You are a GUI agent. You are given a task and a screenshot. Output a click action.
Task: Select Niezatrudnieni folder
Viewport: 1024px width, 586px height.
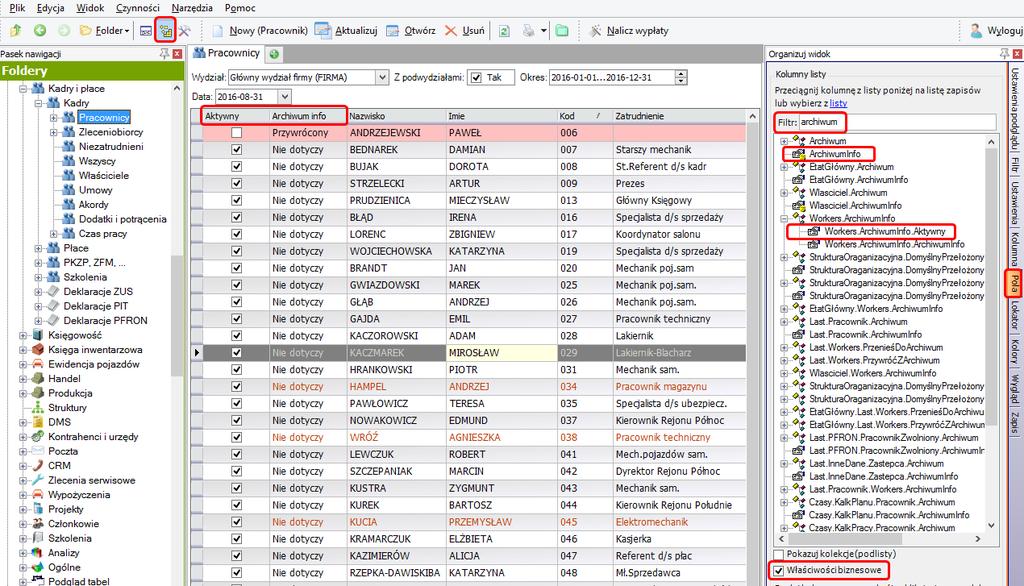coord(111,146)
